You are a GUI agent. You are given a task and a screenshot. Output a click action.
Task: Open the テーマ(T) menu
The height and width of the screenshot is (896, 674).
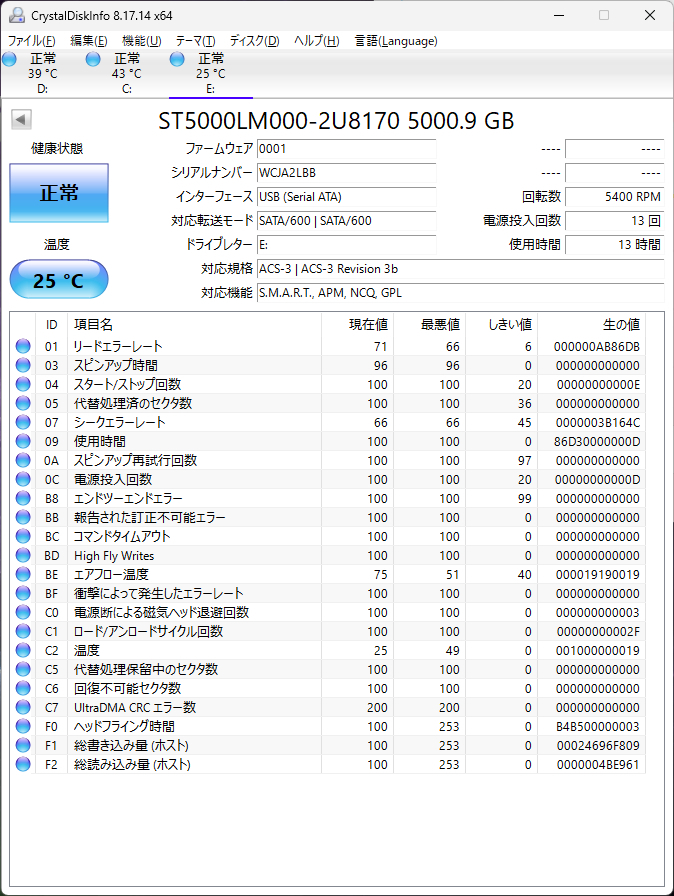tap(195, 41)
